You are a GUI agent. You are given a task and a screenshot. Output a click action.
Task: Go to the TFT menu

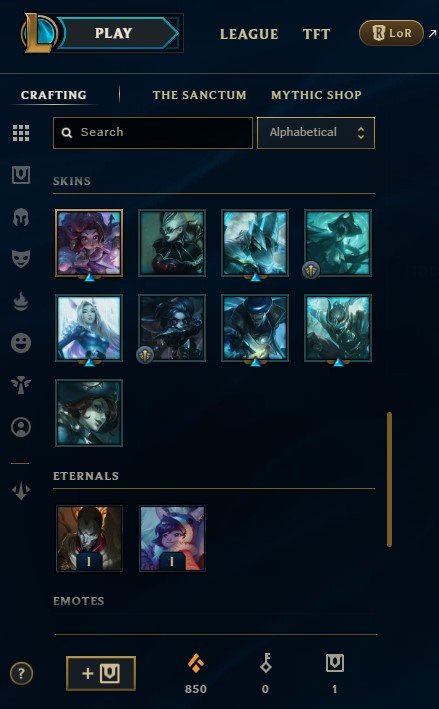(316, 34)
